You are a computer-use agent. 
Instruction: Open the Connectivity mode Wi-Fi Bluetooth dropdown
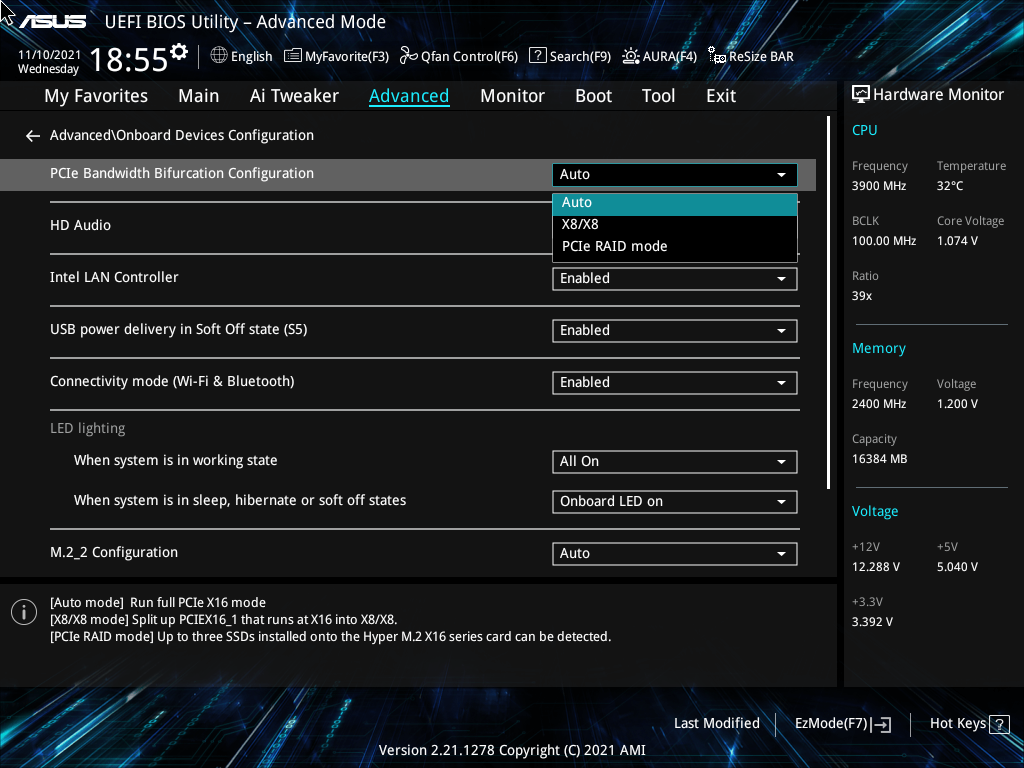pyautogui.click(x=675, y=383)
